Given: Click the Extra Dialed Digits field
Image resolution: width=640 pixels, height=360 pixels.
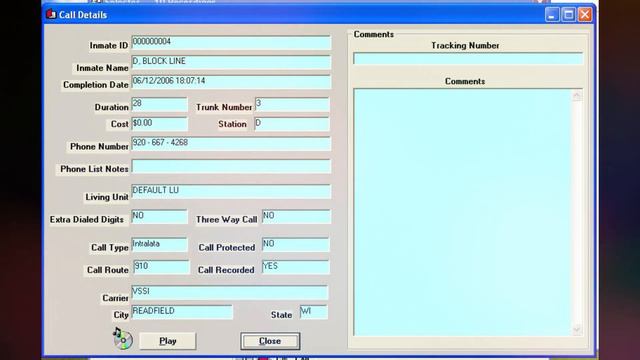Looking at the screenshot, I should 160,217.
